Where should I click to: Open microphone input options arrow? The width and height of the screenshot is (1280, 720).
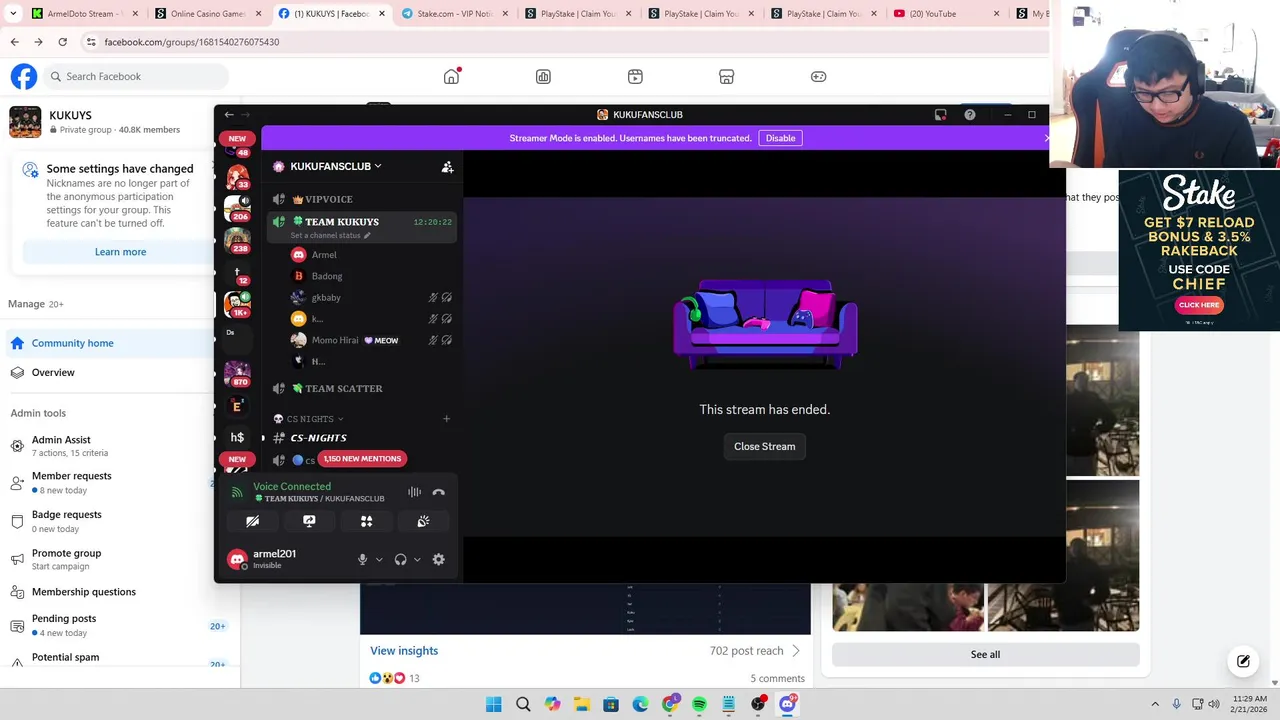click(379, 560)
